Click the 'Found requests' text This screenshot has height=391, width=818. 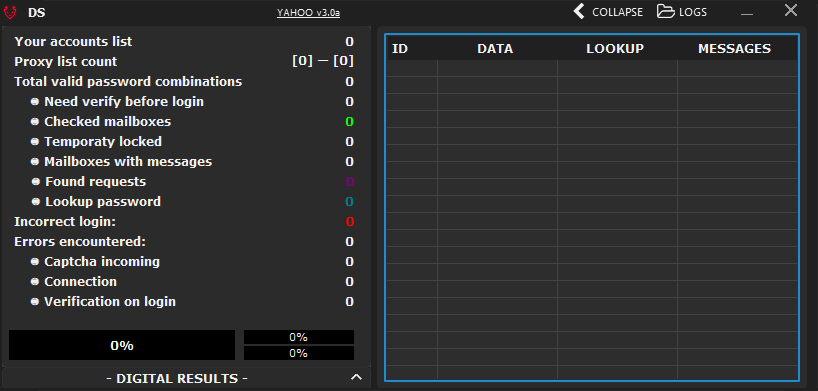pos(95,182)
